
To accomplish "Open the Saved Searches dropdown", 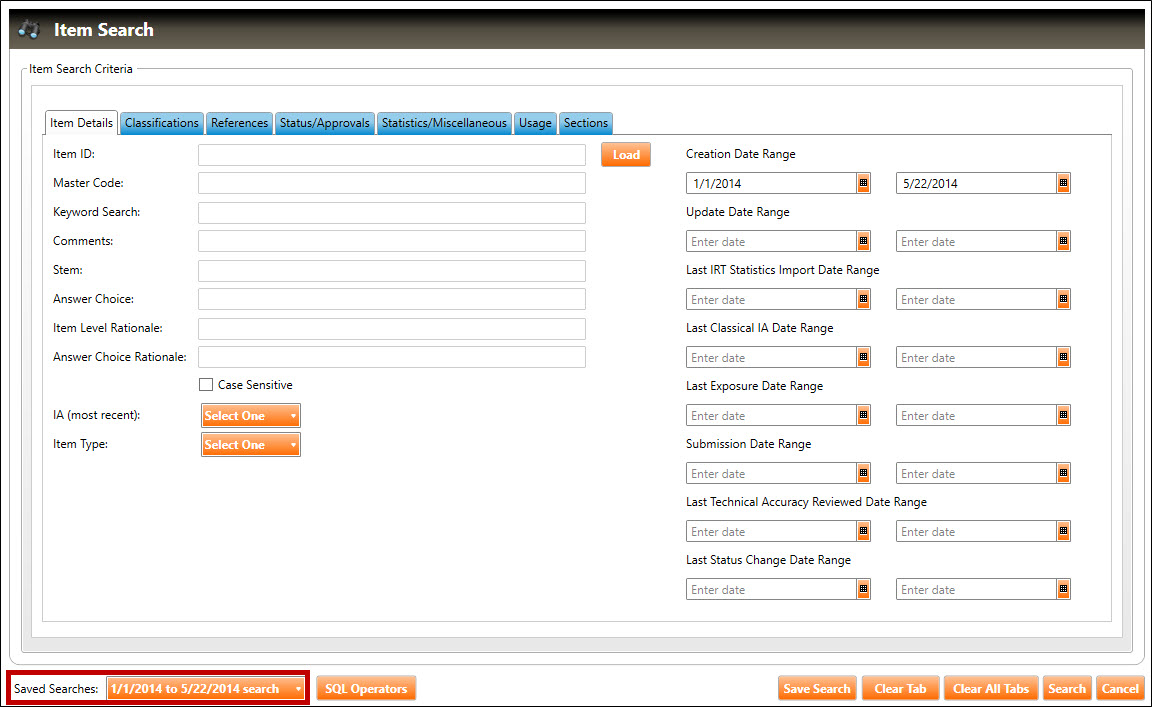I will 205,688.
